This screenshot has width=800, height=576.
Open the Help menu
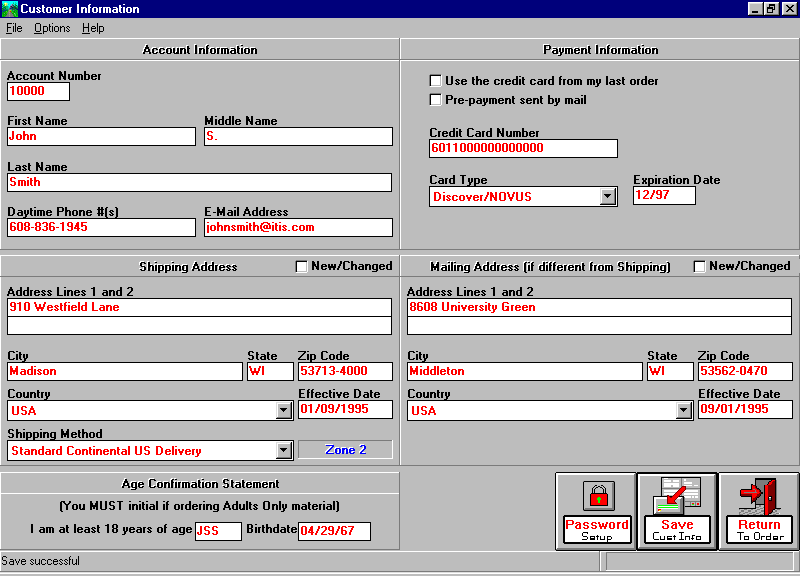tap(93, 28)
